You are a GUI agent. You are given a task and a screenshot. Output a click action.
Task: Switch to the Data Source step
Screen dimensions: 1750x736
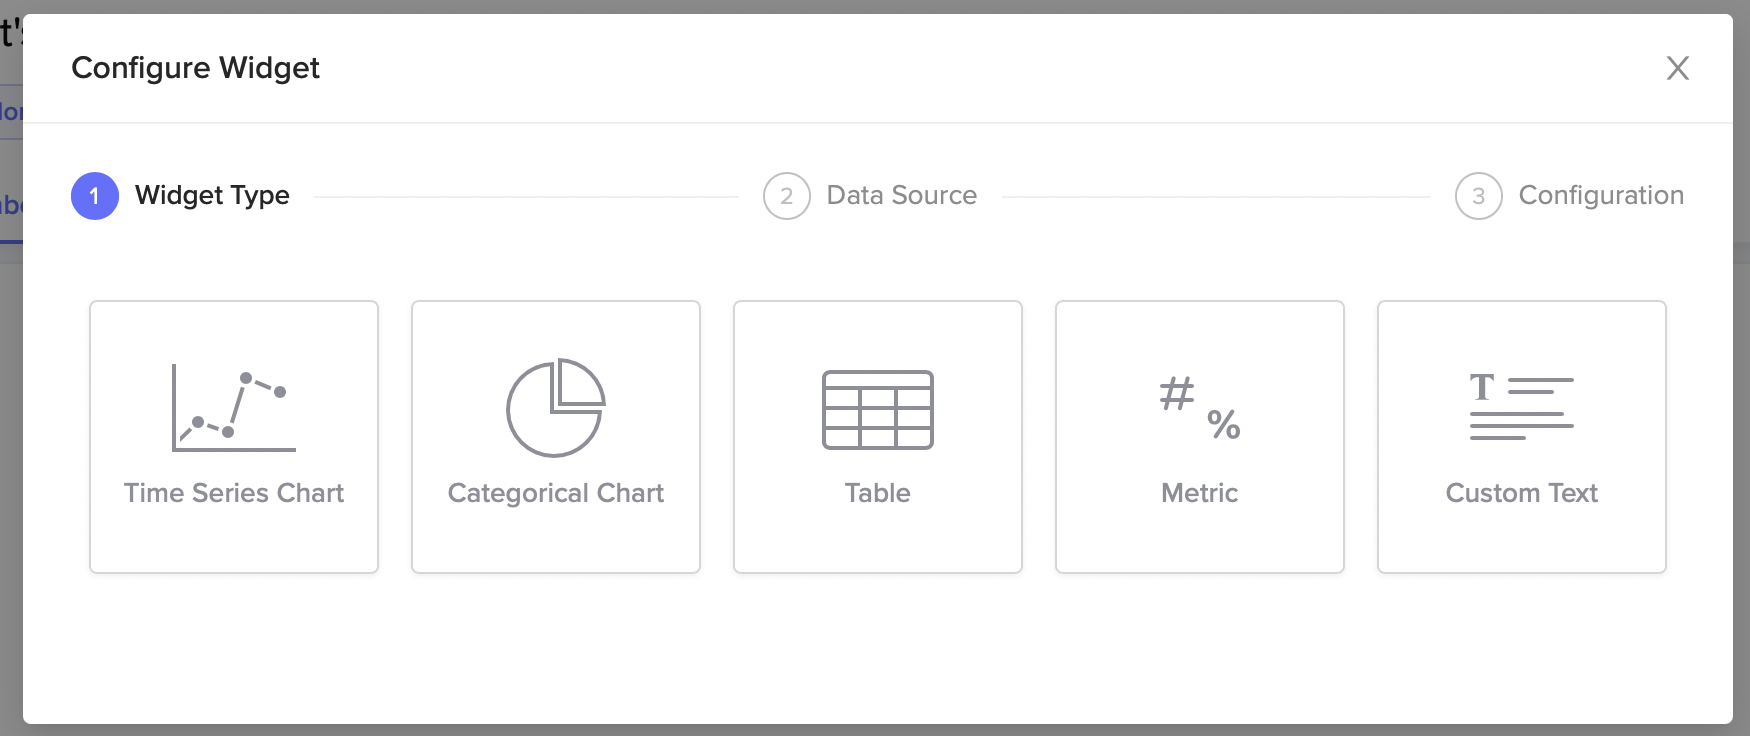[x=902, y=195]
